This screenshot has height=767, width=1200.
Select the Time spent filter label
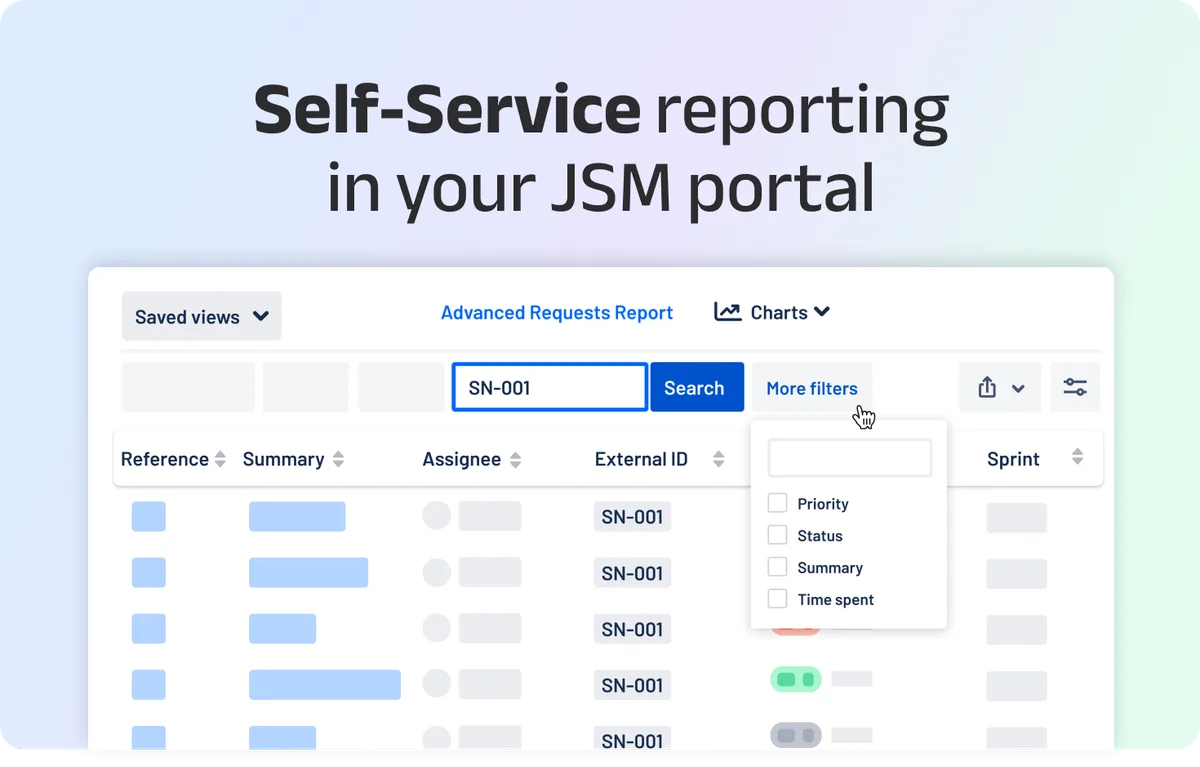(836, 600)
